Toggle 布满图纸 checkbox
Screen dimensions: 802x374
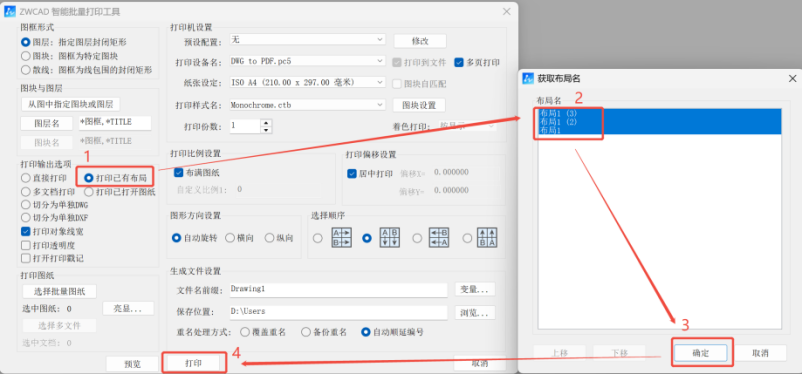pos(179,173)
